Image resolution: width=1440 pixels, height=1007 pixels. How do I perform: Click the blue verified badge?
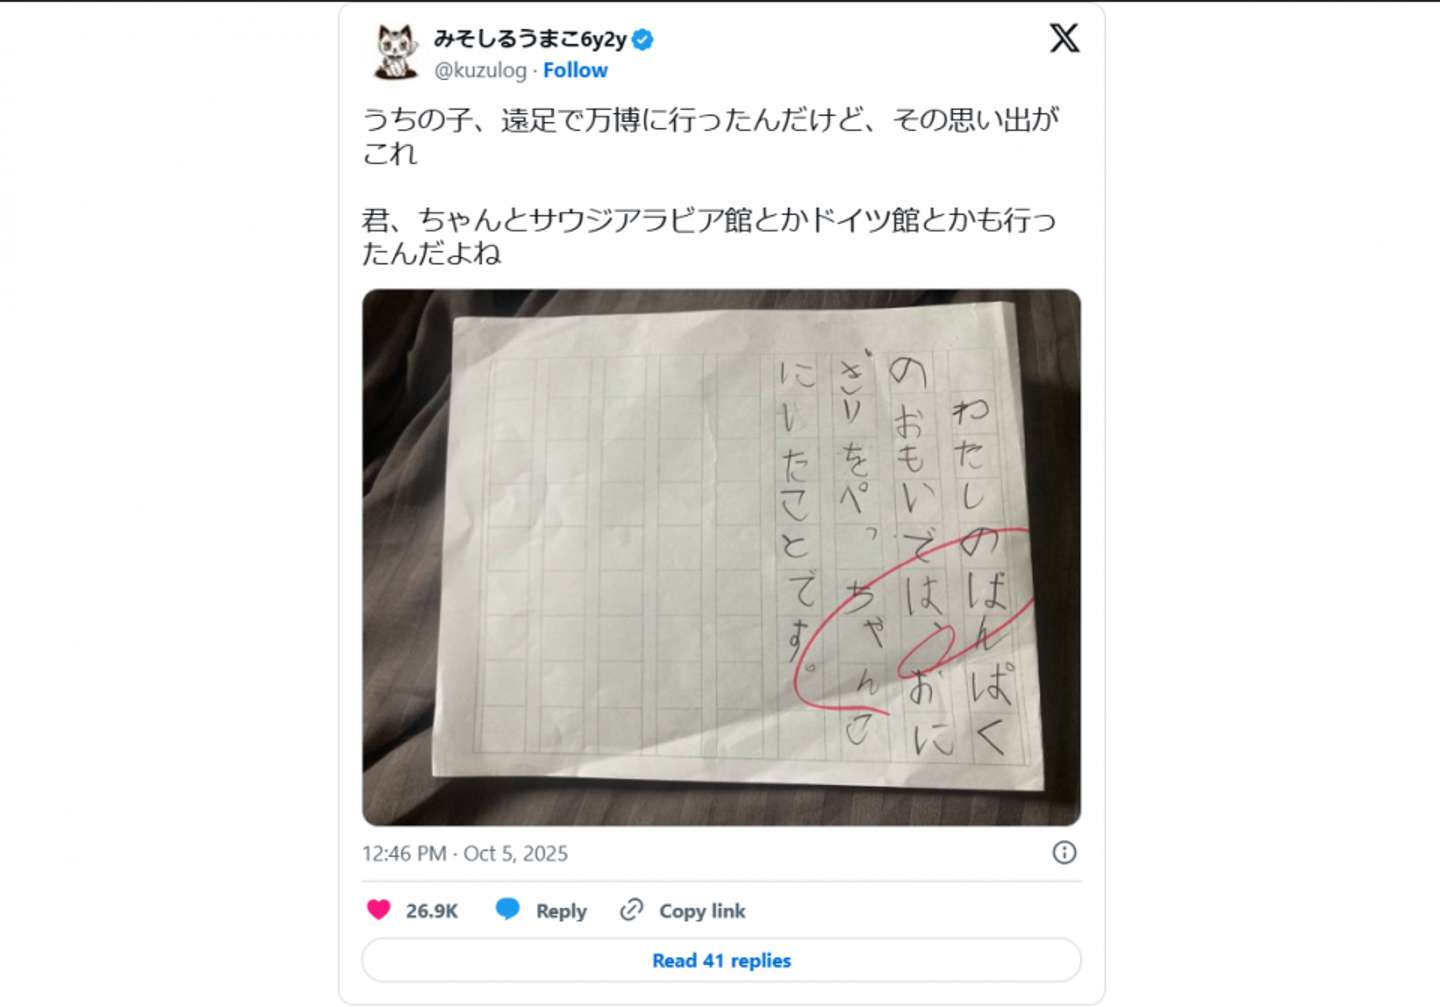pyautogui.click(x=643, y=40)
